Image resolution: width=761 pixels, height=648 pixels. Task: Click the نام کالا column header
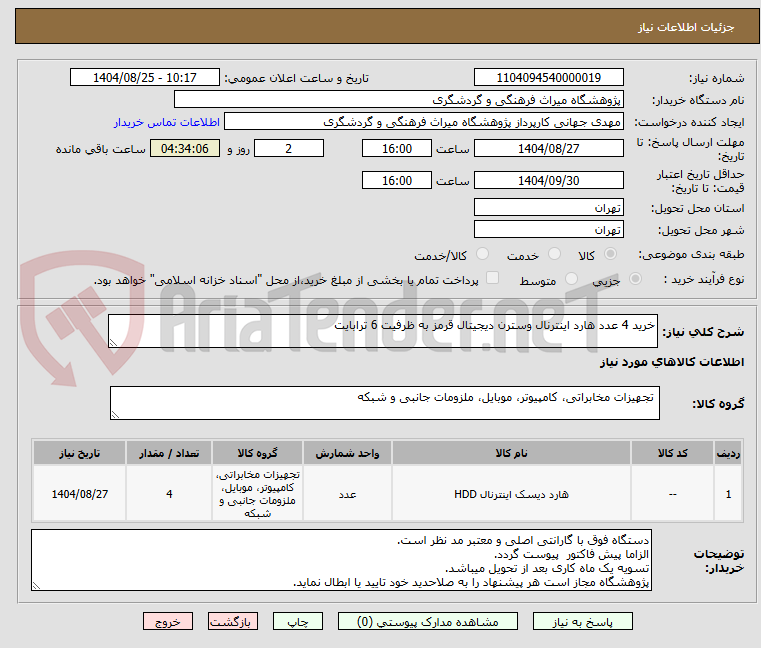511,453
